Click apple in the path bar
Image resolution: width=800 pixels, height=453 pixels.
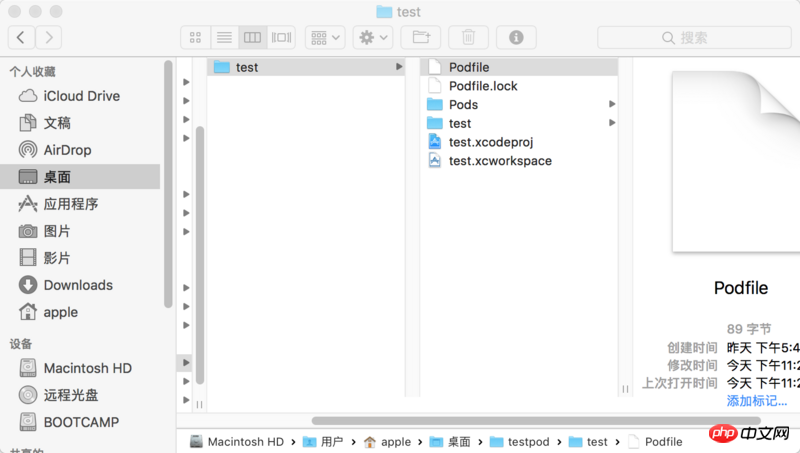387,442
